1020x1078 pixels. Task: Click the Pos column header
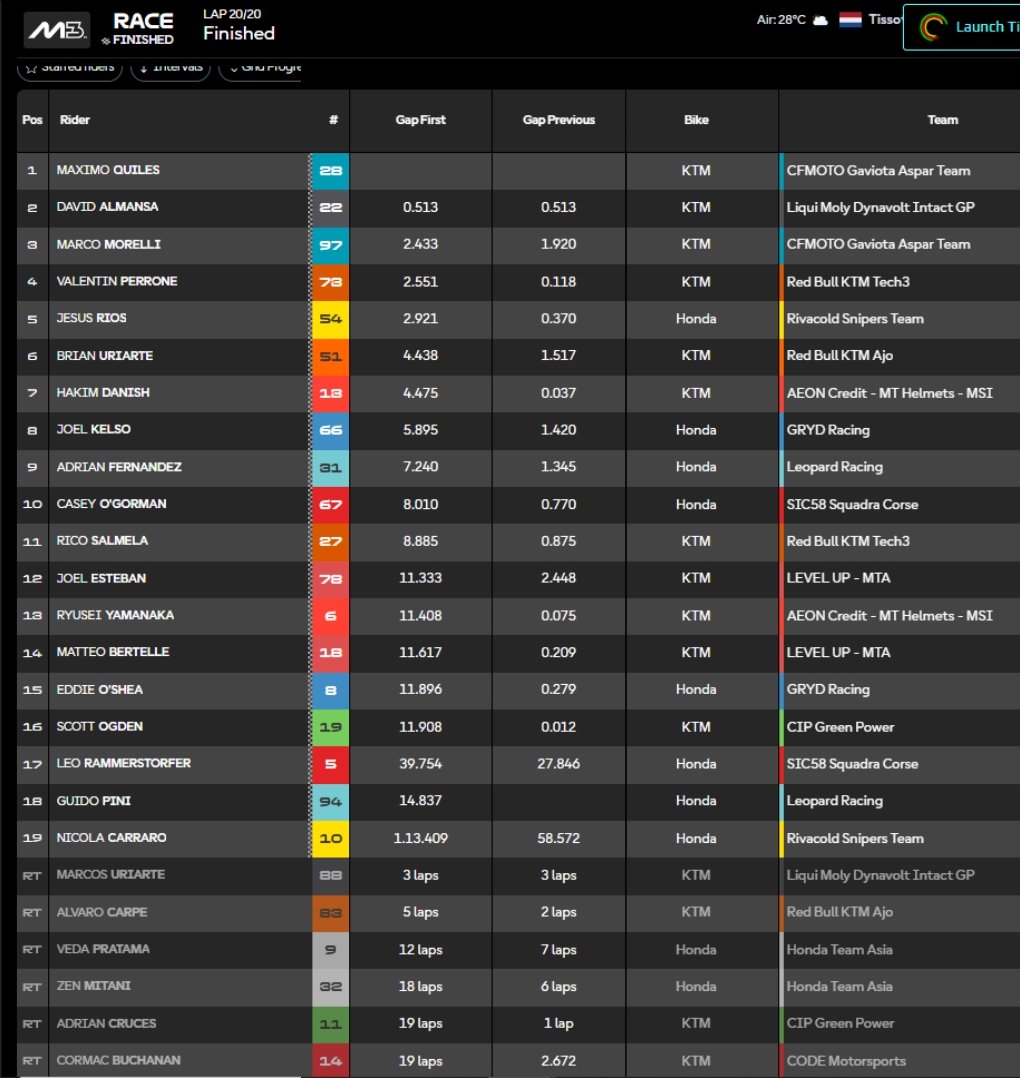(x=32, y=120)
